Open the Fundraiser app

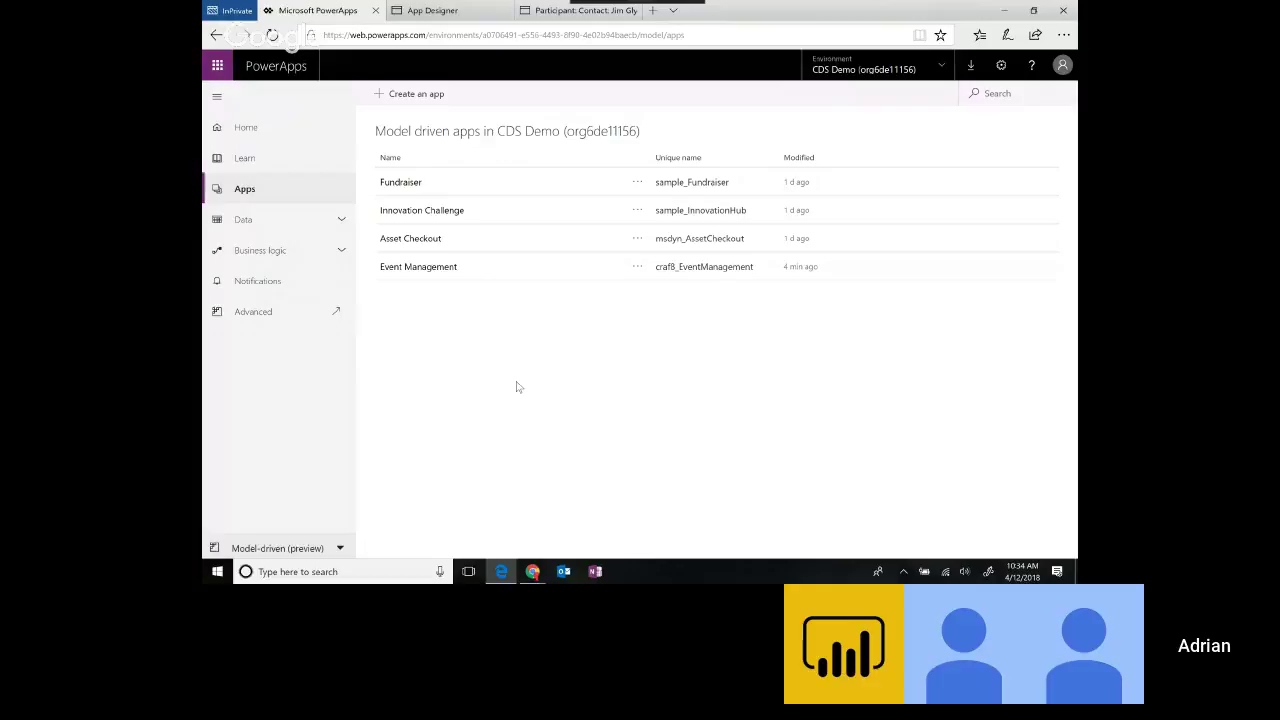[x=401, y=182]
